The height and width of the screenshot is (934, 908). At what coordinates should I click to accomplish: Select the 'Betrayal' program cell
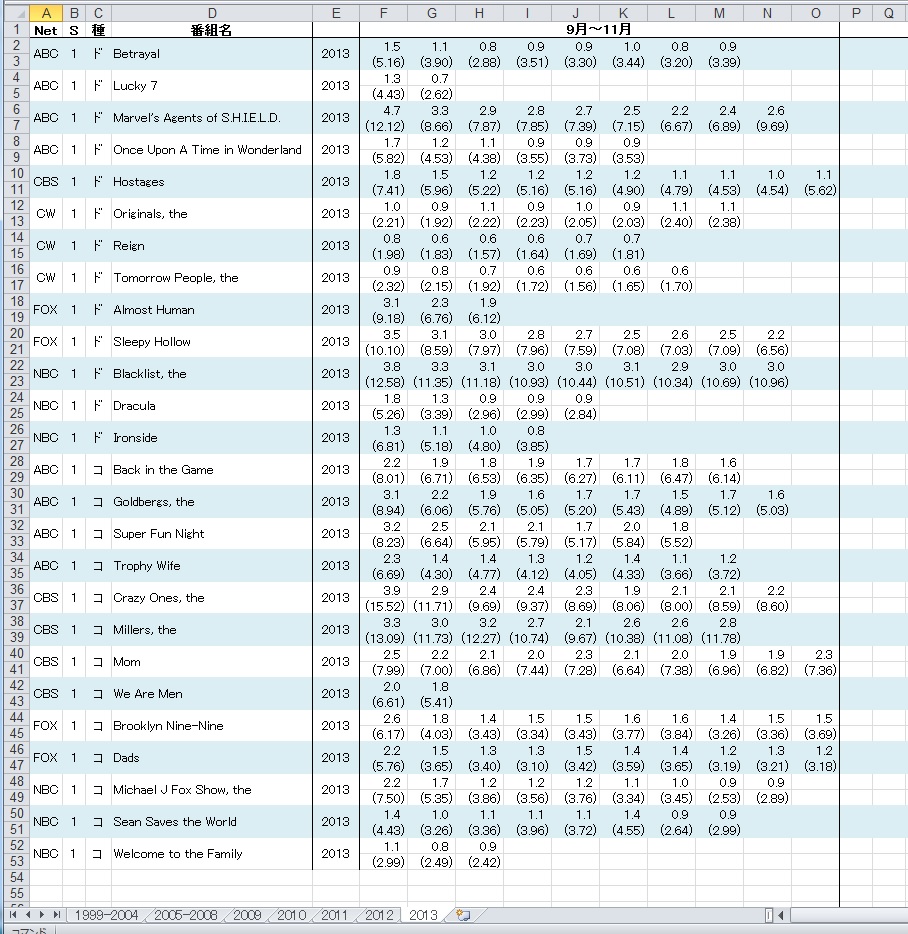[212, 54]
